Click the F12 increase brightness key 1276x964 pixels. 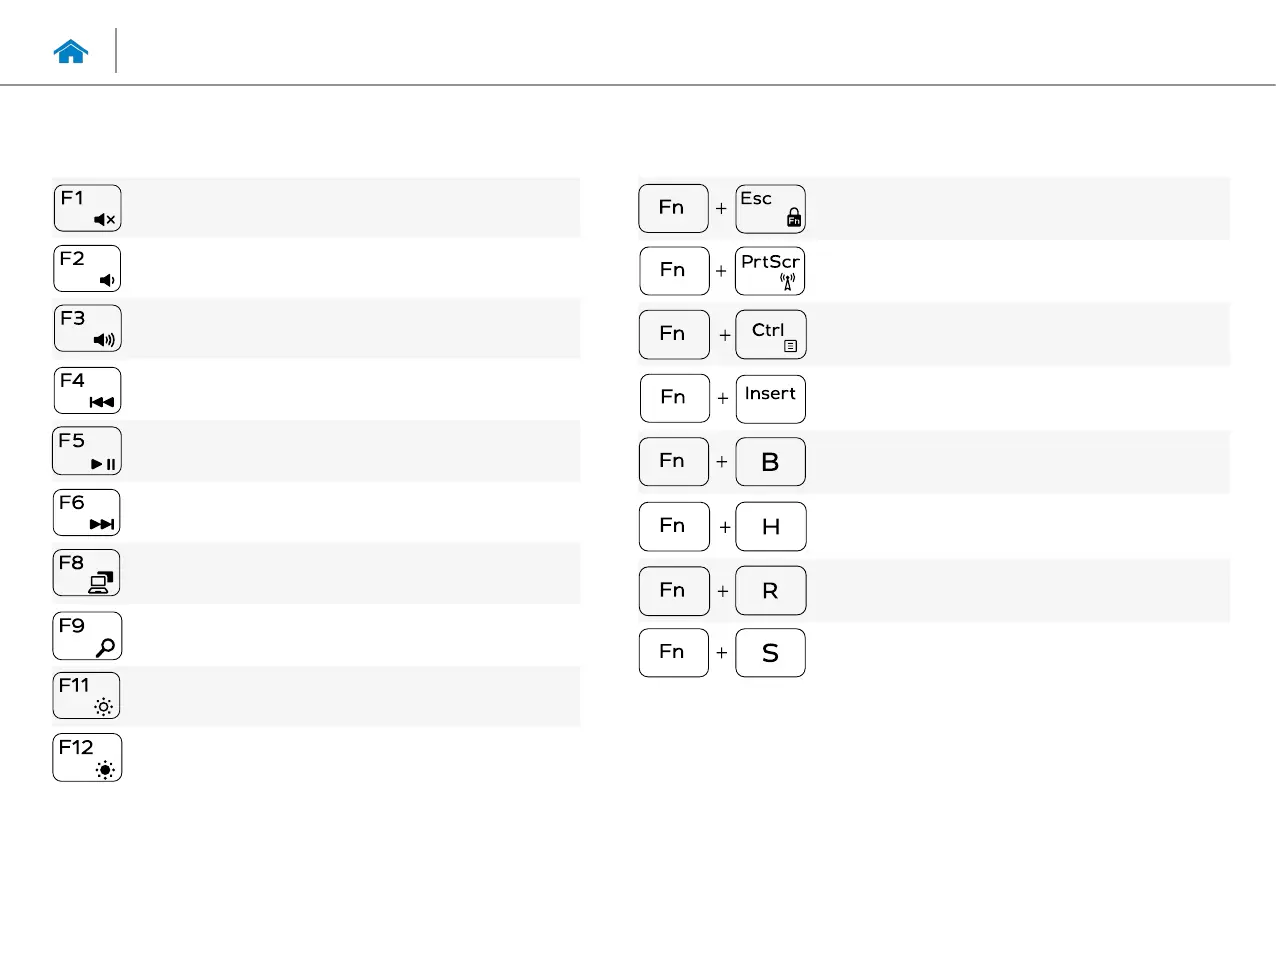pyautogui.click(x=87, y=758)
